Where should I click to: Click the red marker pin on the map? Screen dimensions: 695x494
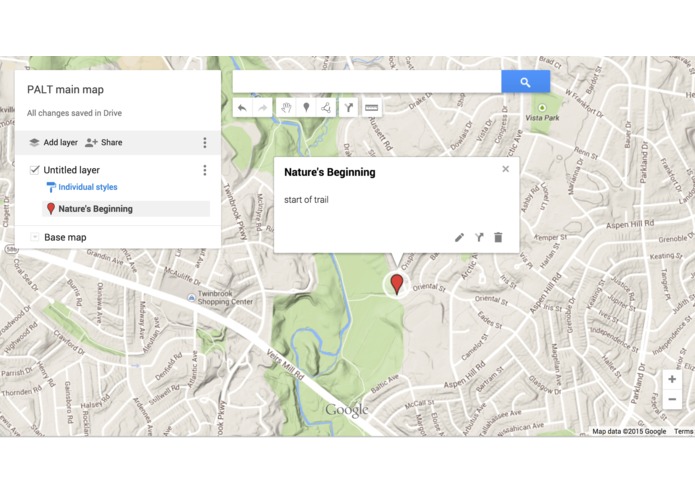click(397, 284)
